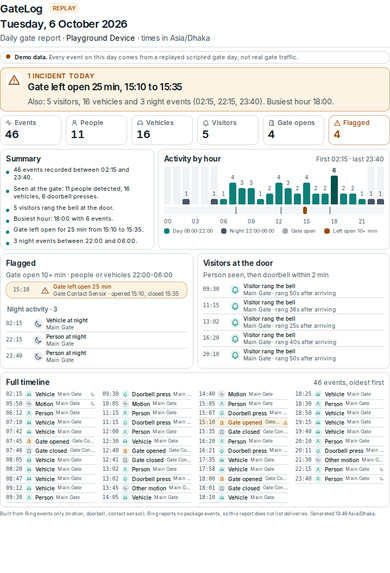Click the orange gate icon on the 15:10 timeline row

222,422
